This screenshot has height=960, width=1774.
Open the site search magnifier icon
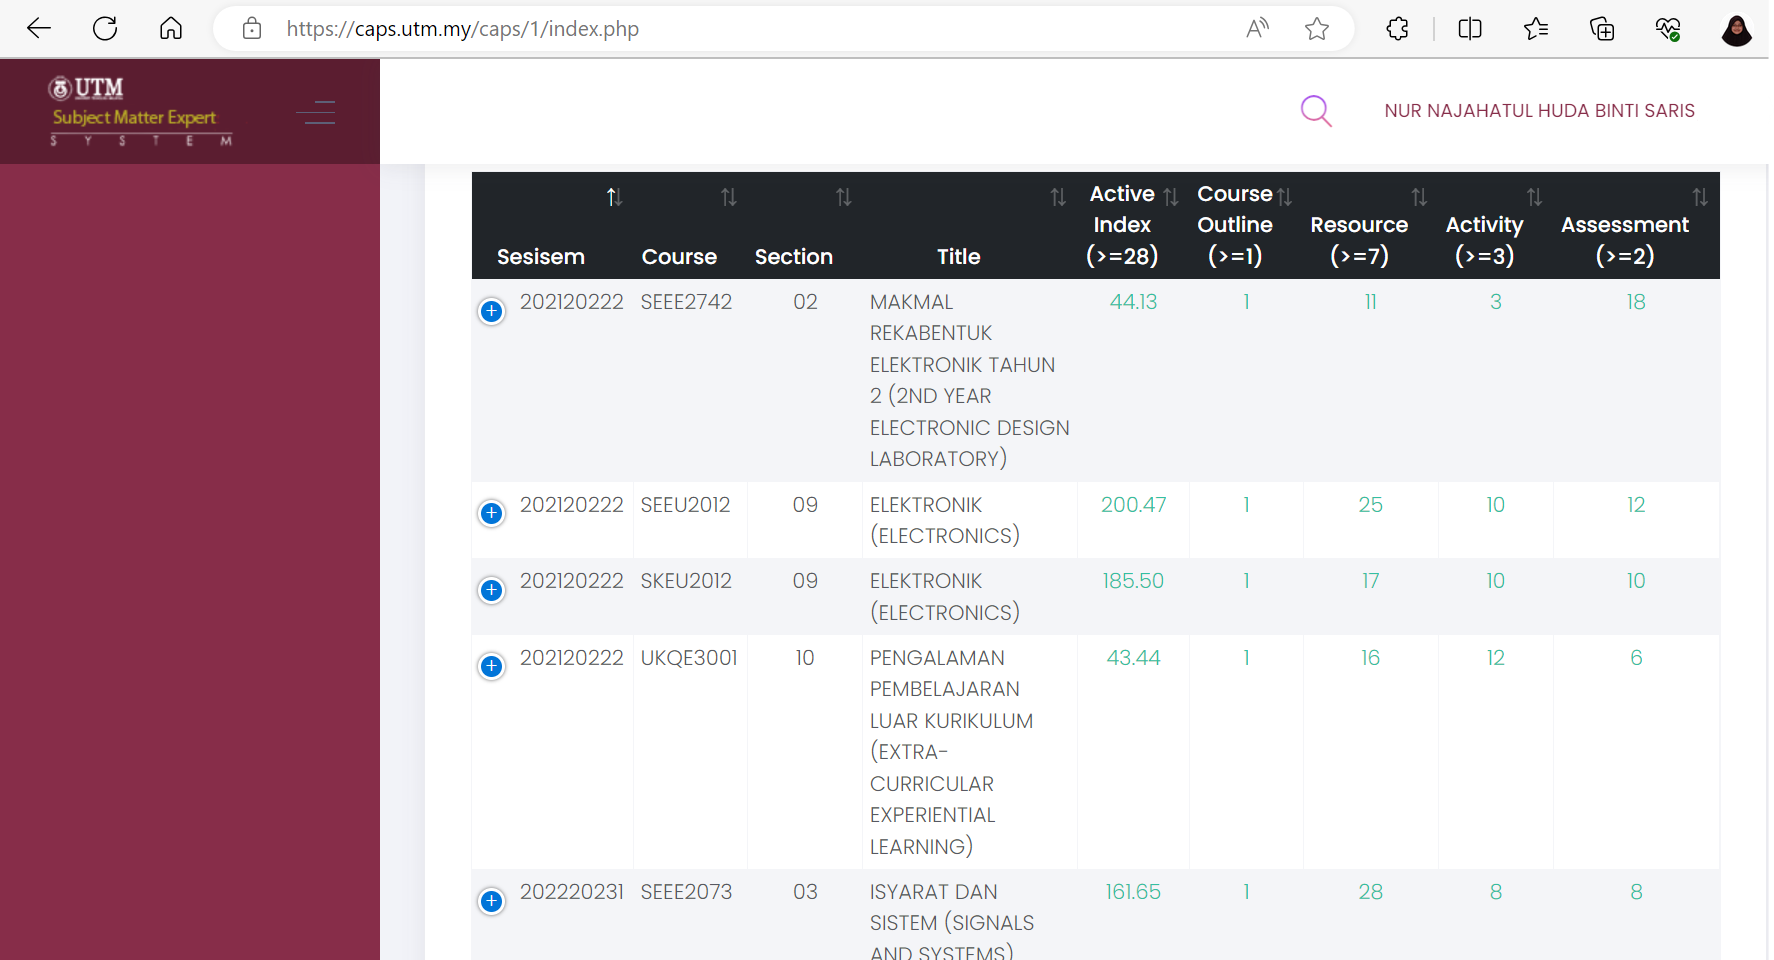click(1316, 111)
